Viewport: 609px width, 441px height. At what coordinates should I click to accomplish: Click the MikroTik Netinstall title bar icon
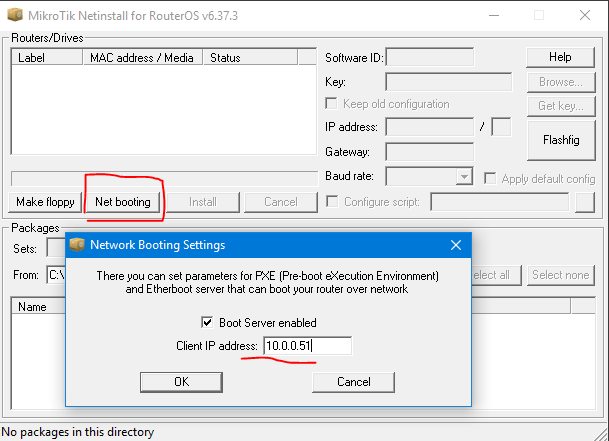pos(12,15)
